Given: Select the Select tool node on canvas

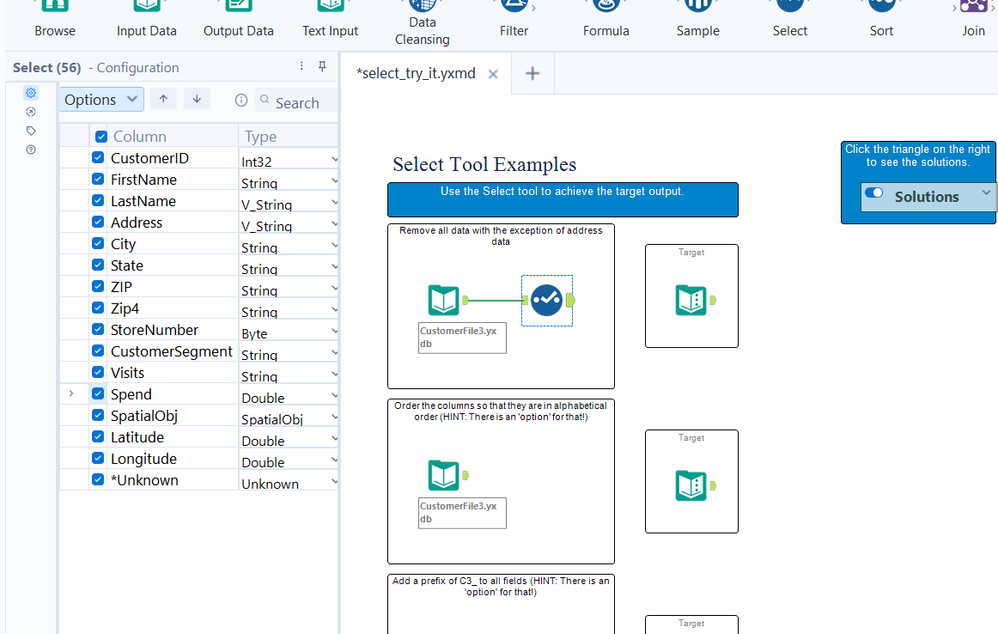Looking at the screenshot, I should pyautogui.click(x=547, y=300).
